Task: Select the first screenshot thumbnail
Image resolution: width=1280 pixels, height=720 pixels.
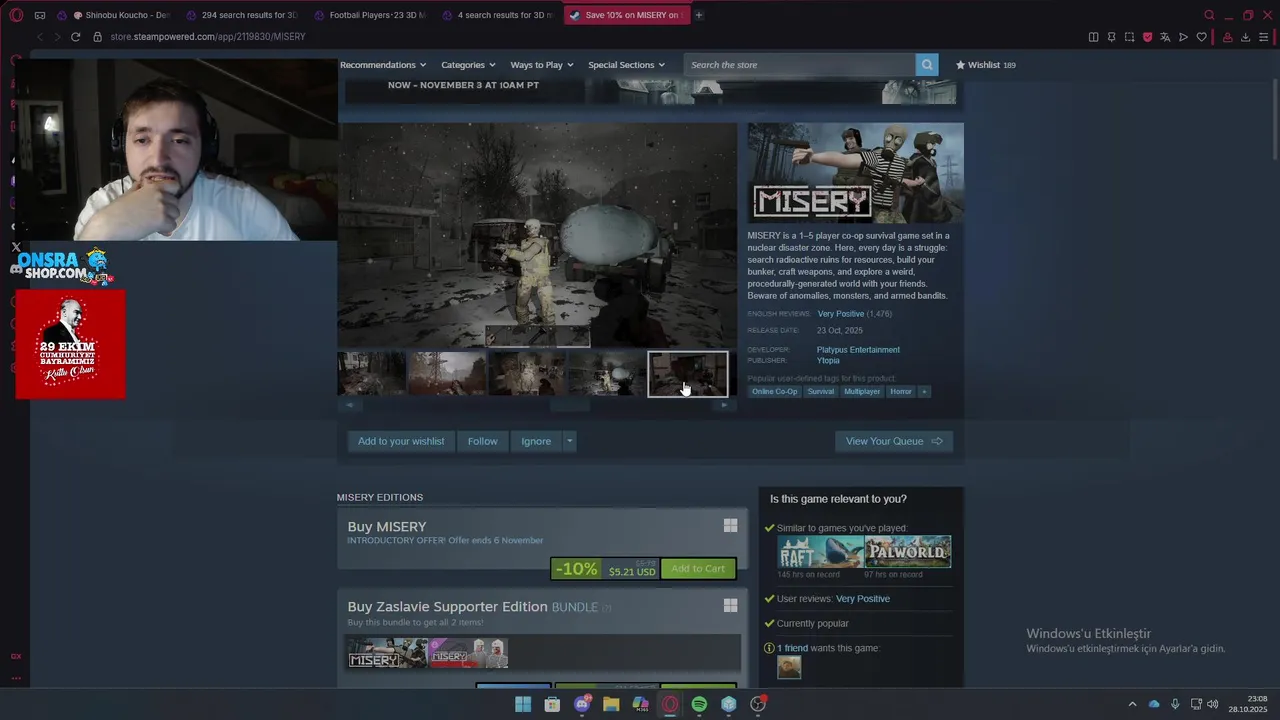Action: tap(371, 374)
